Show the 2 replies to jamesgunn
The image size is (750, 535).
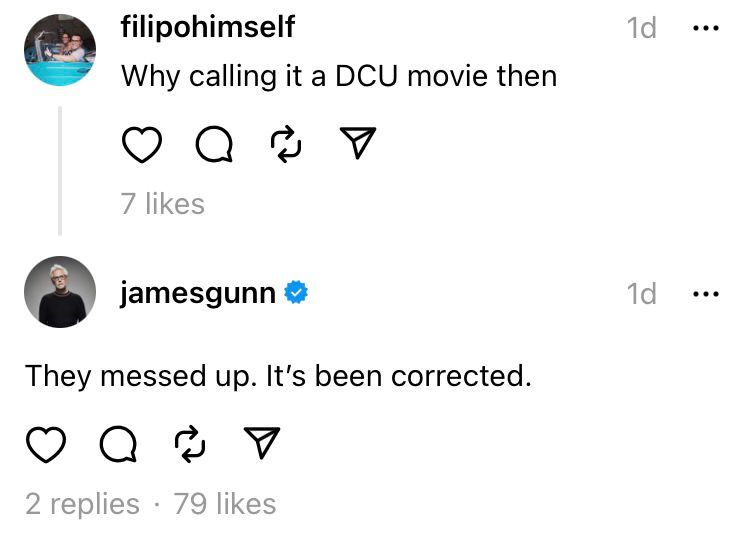pos(82,504)
